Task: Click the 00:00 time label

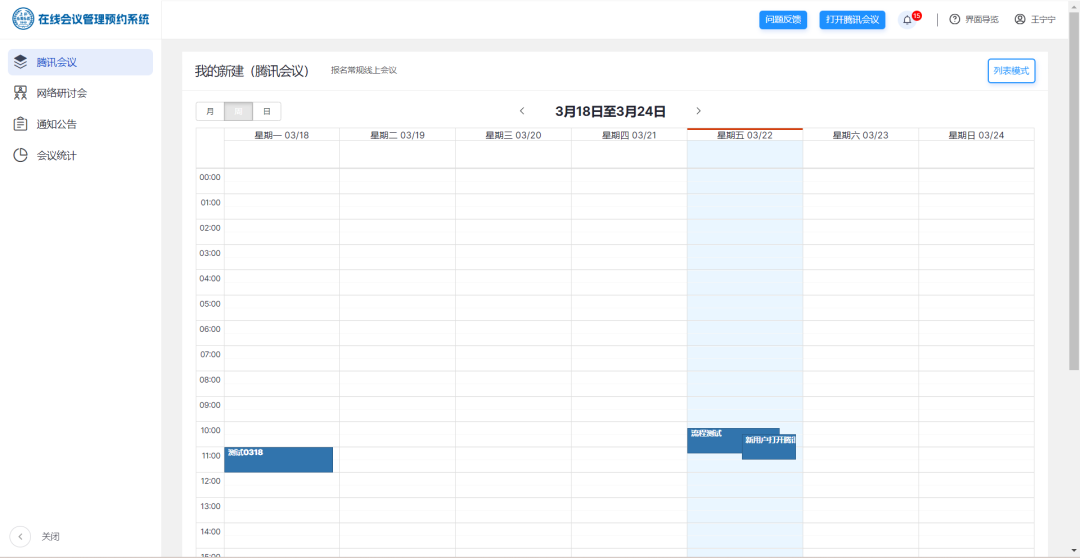Action: coord(209,177)
